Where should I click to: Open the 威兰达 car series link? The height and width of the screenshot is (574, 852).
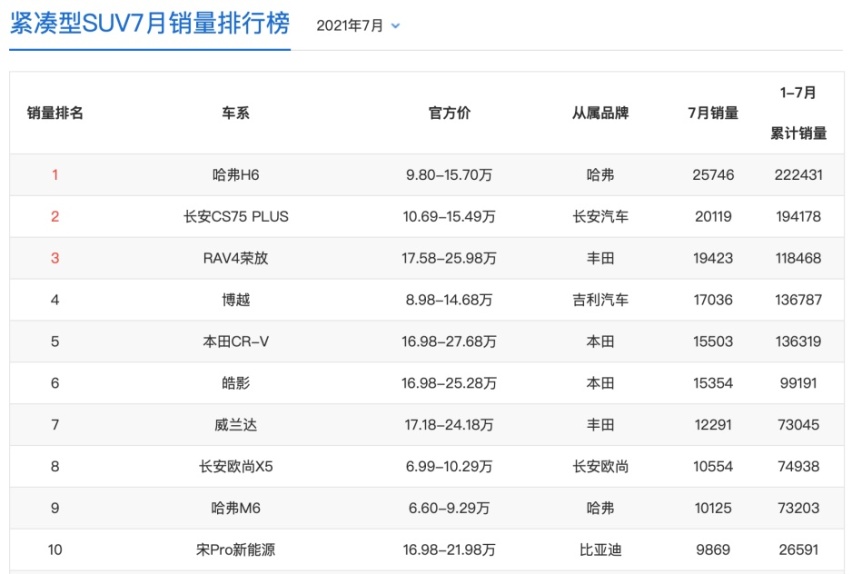235,425
